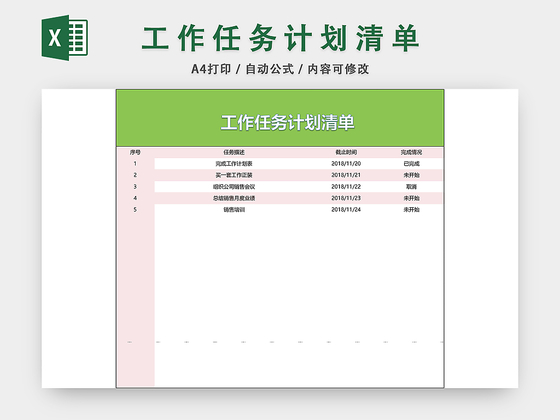Click 未开始 status in the 2018/11/21 row
The image size is (560, 420).
pos(411,175)
